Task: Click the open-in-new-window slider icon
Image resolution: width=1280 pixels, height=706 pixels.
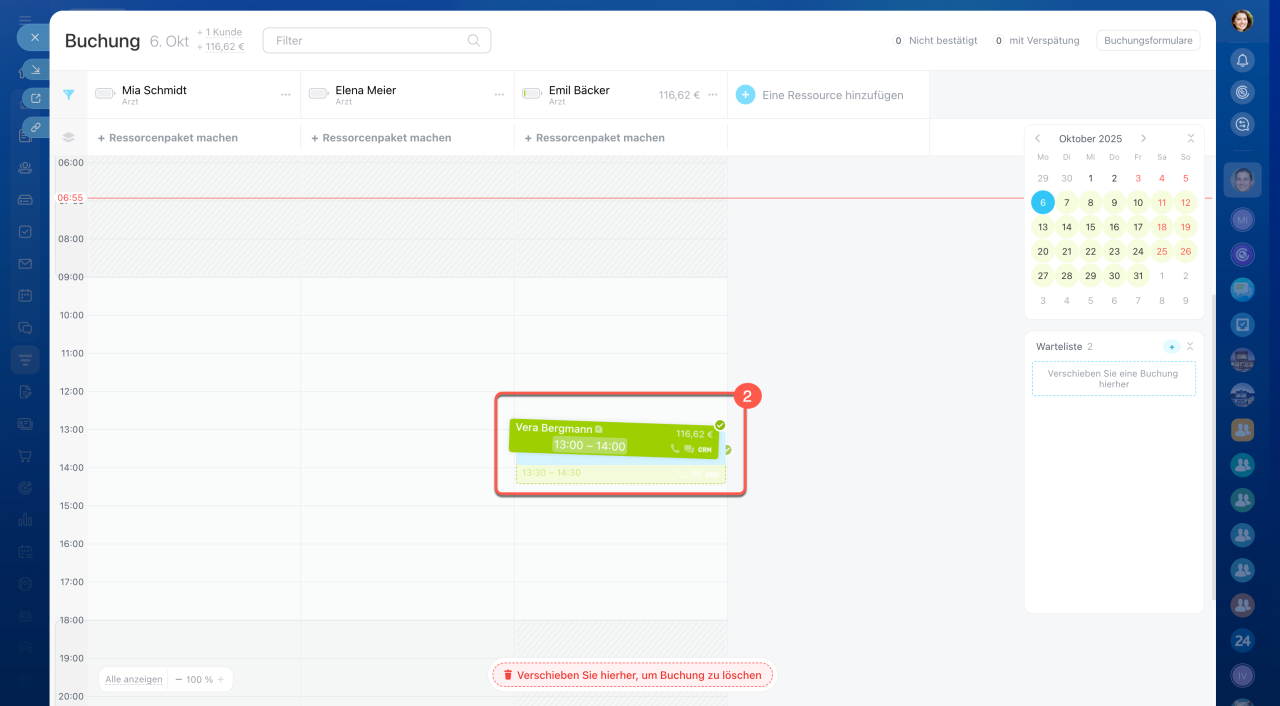Action: [36, 98]
